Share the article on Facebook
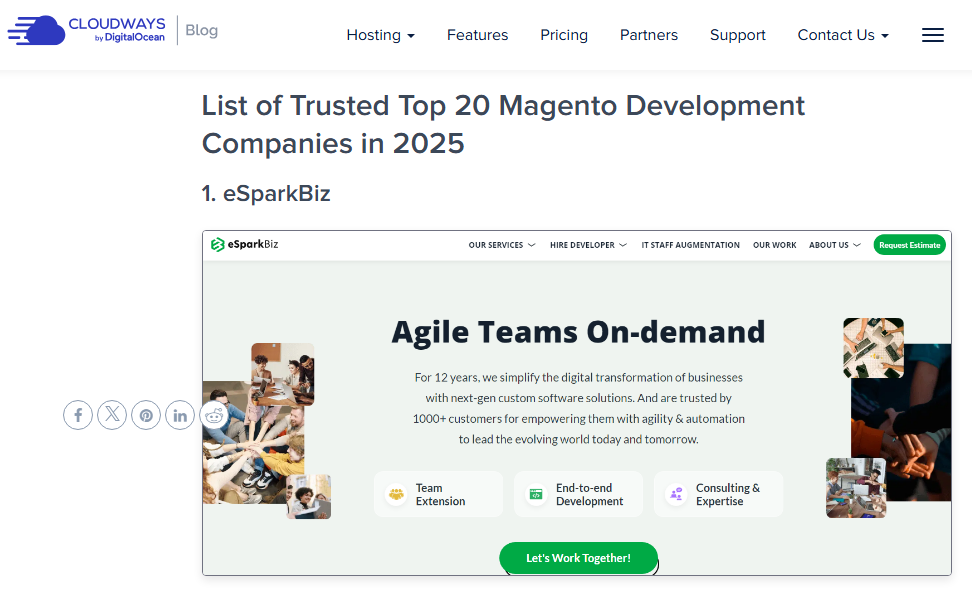 pos(78,415)
